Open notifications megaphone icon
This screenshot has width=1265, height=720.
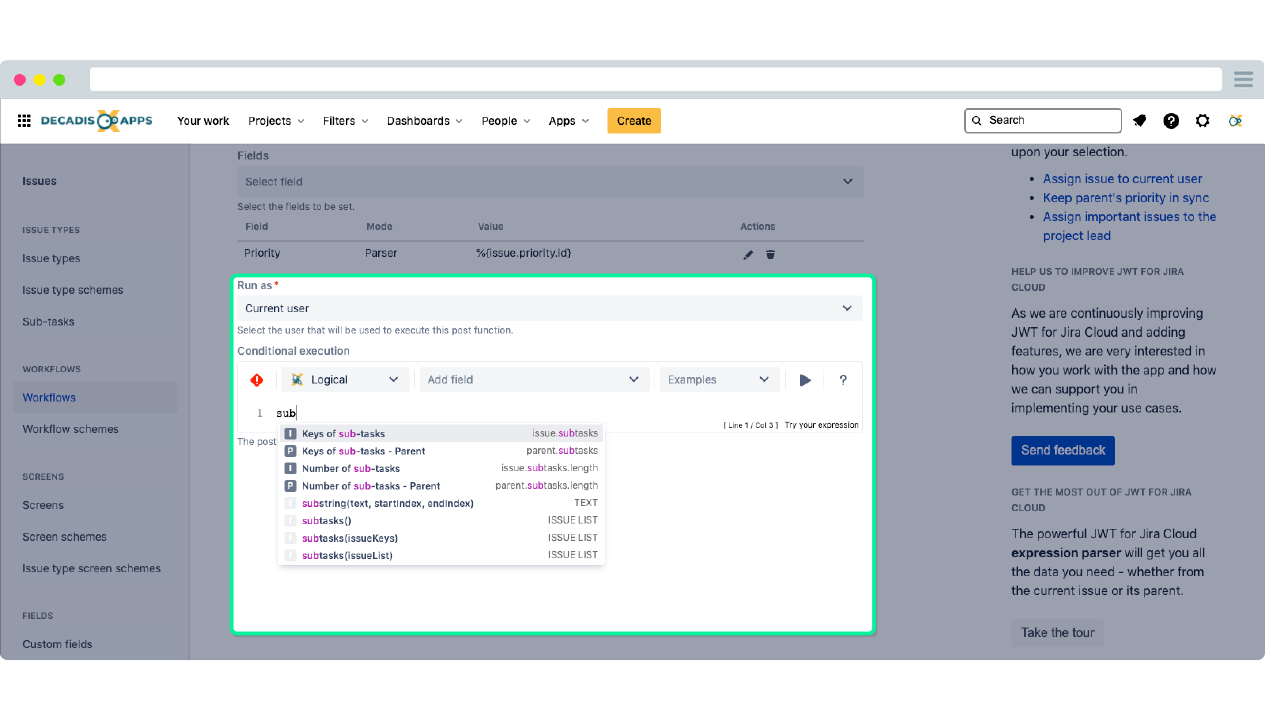pos(1140,121)
